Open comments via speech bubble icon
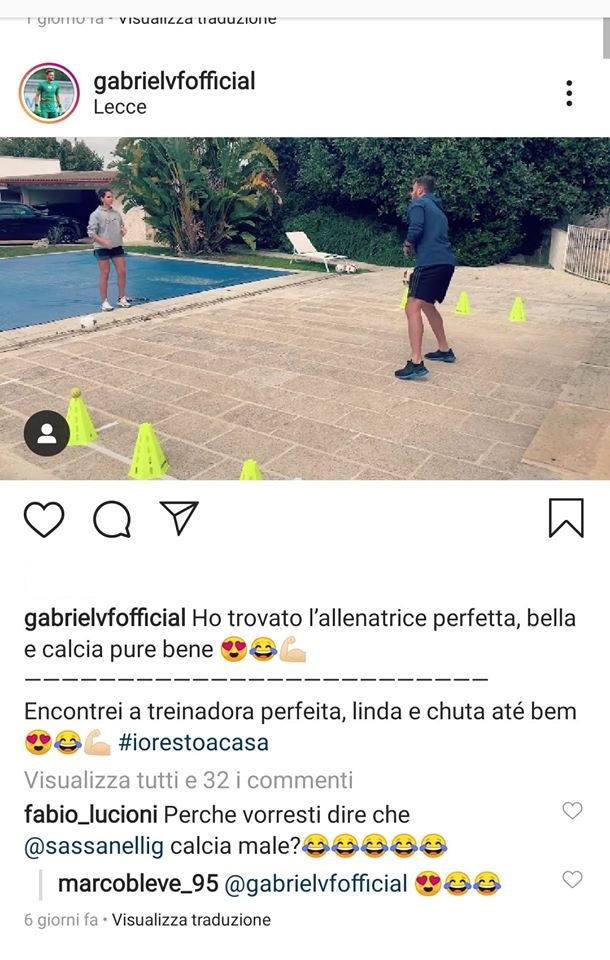The image size is (610, 960). coord(112,519)
